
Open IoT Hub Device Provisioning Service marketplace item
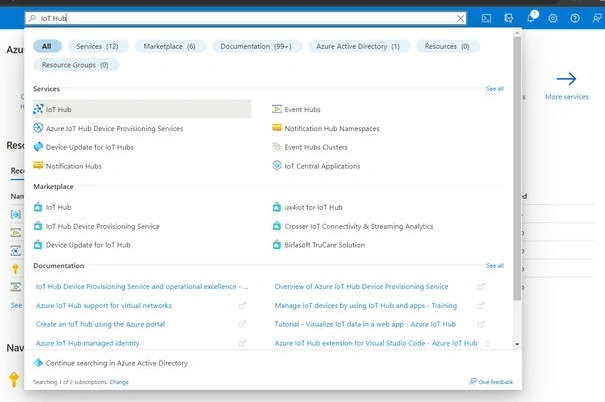click(x=96, y=226)
